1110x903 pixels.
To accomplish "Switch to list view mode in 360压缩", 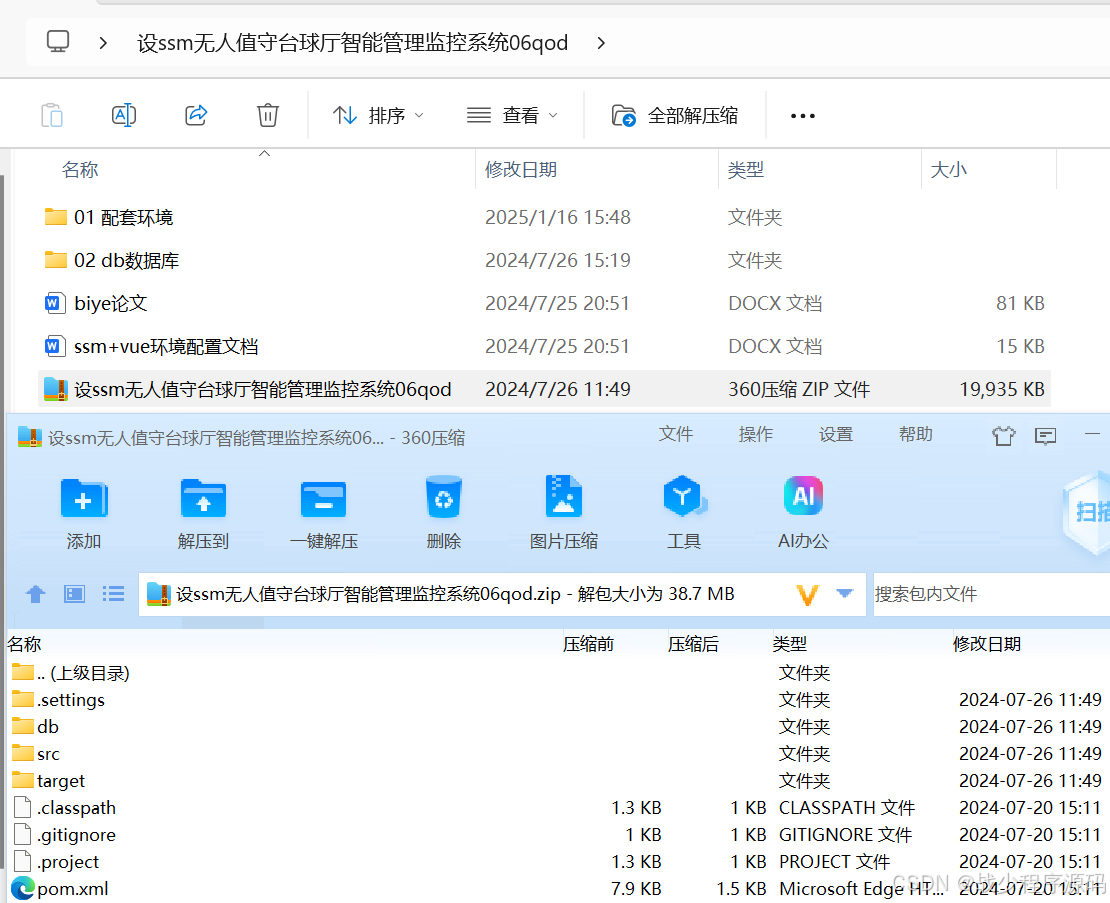I will [x=113, y=594].
